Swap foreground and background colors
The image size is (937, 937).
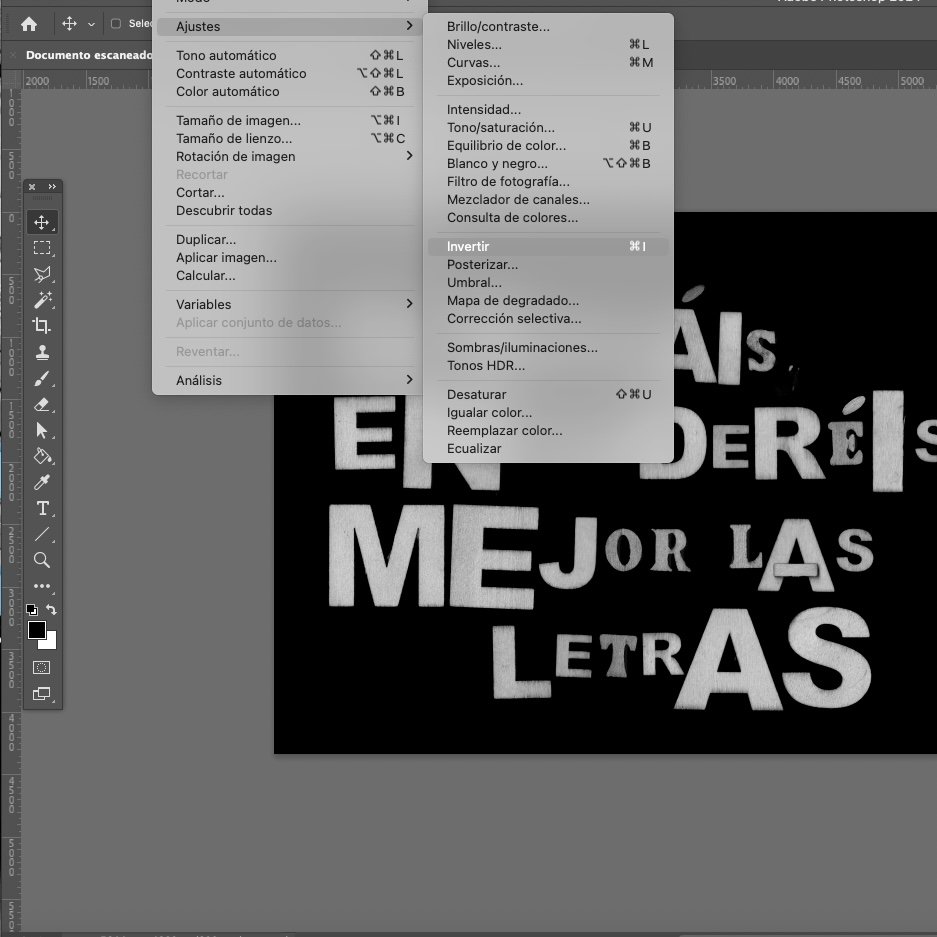pos(52,610)
